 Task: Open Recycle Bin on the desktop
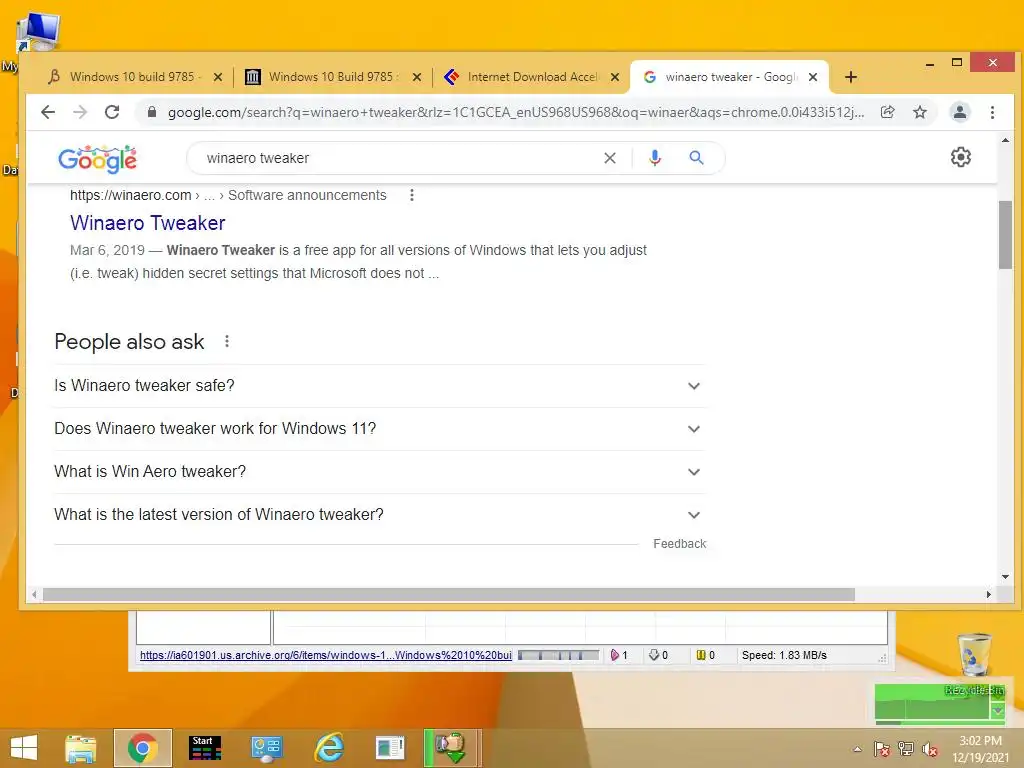coord(975,655)
